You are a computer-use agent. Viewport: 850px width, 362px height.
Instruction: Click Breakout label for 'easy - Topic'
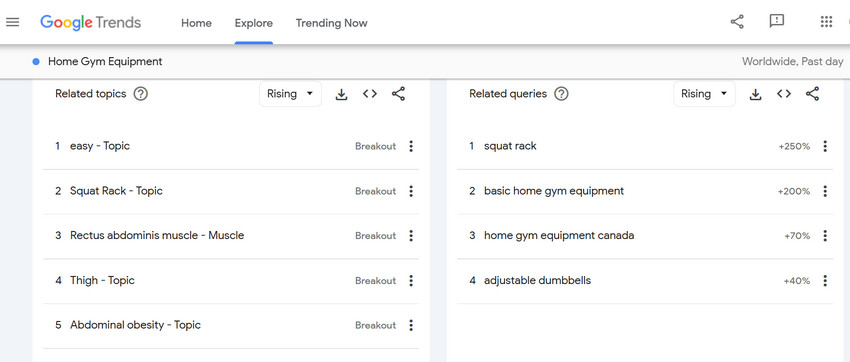[376, 146]
